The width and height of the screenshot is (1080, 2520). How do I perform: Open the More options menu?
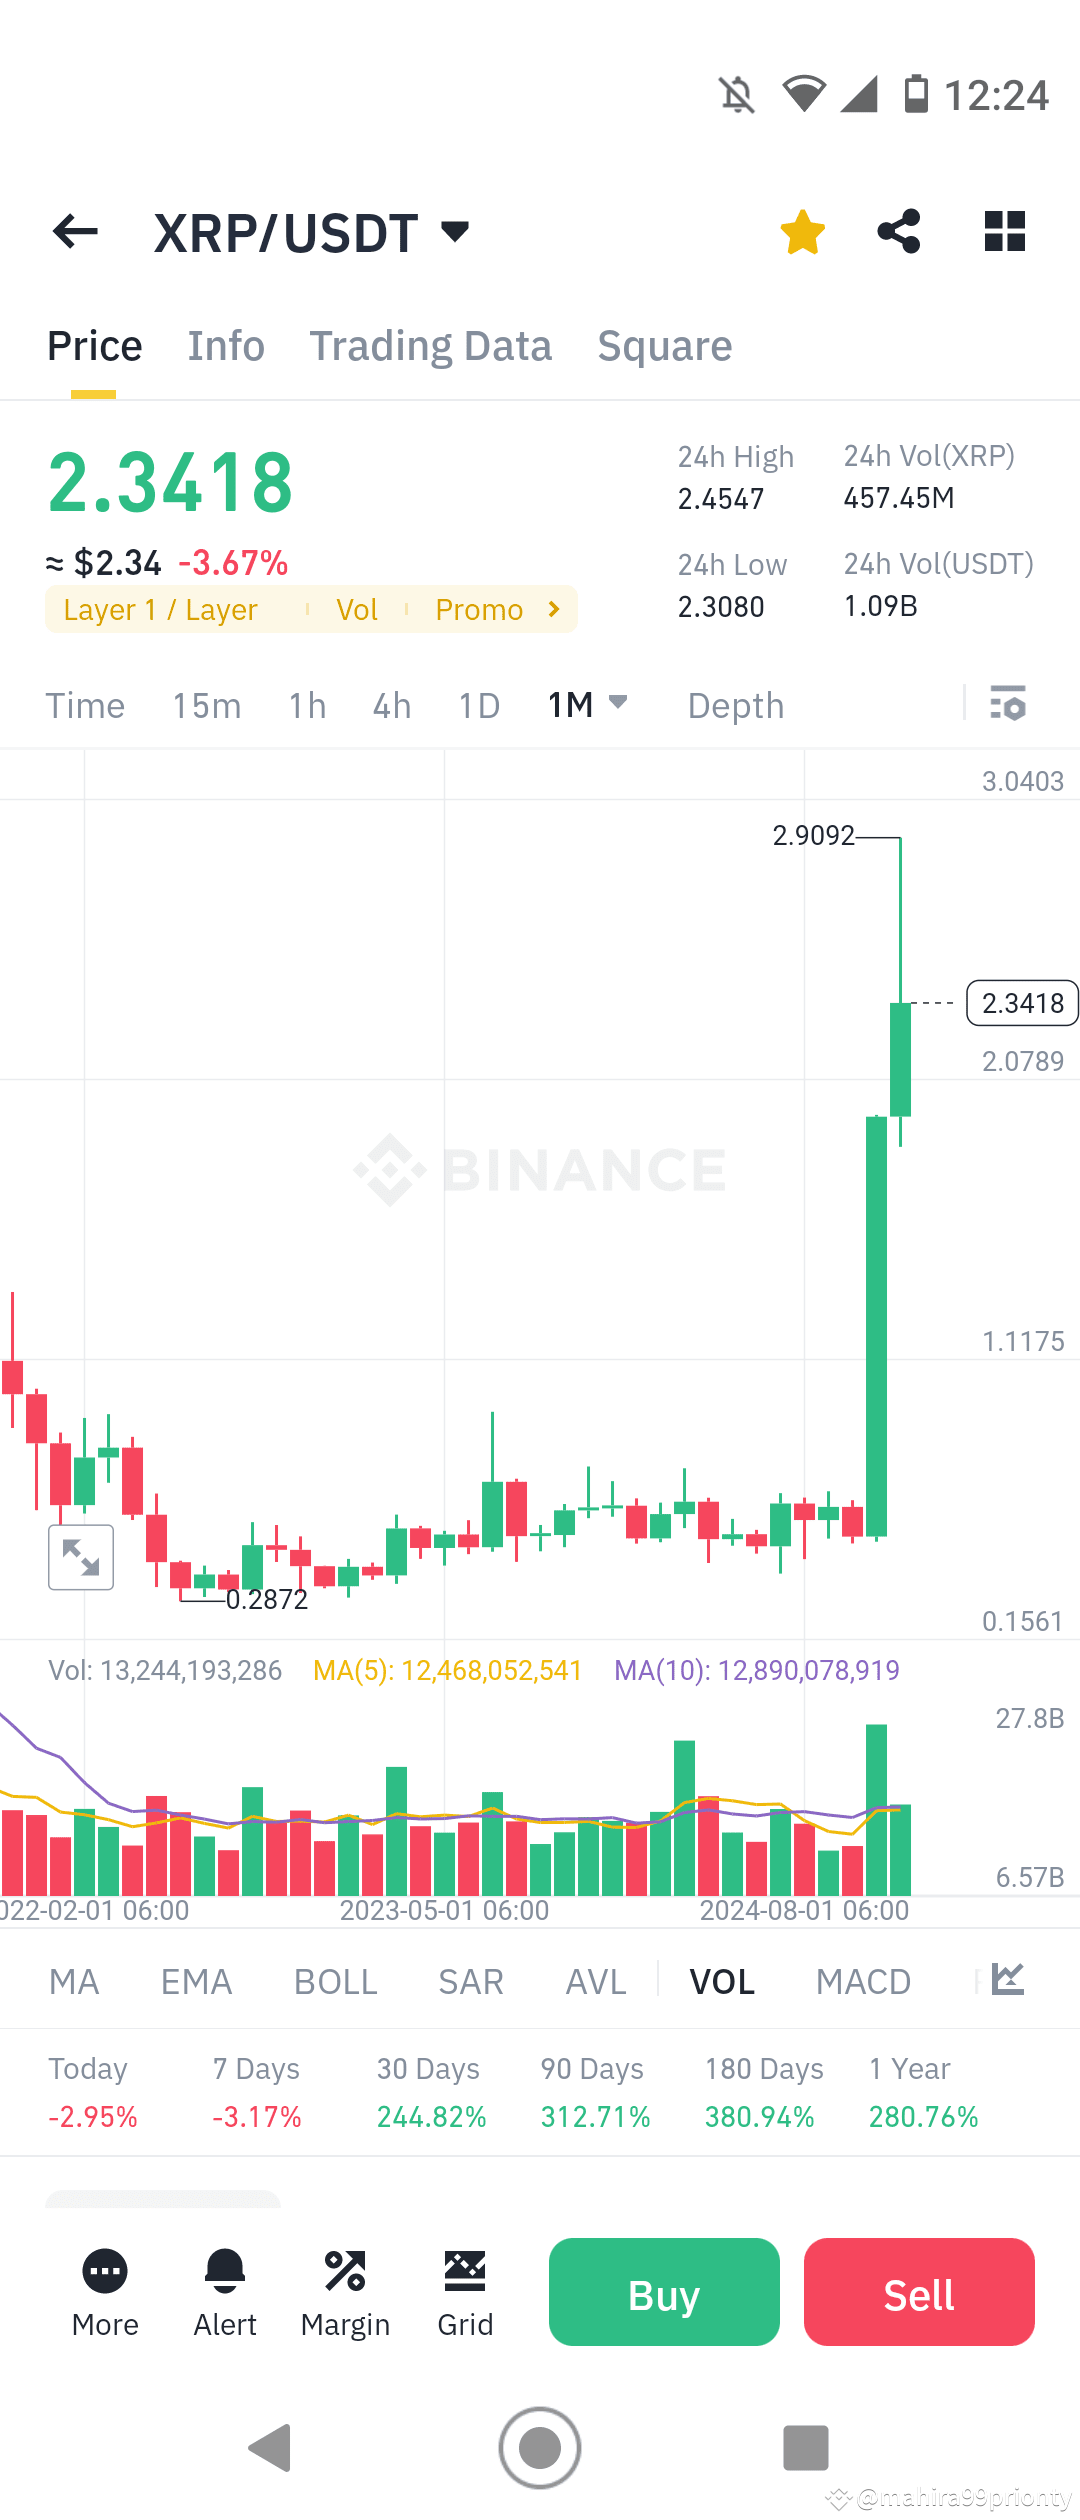pos(104,2290)
